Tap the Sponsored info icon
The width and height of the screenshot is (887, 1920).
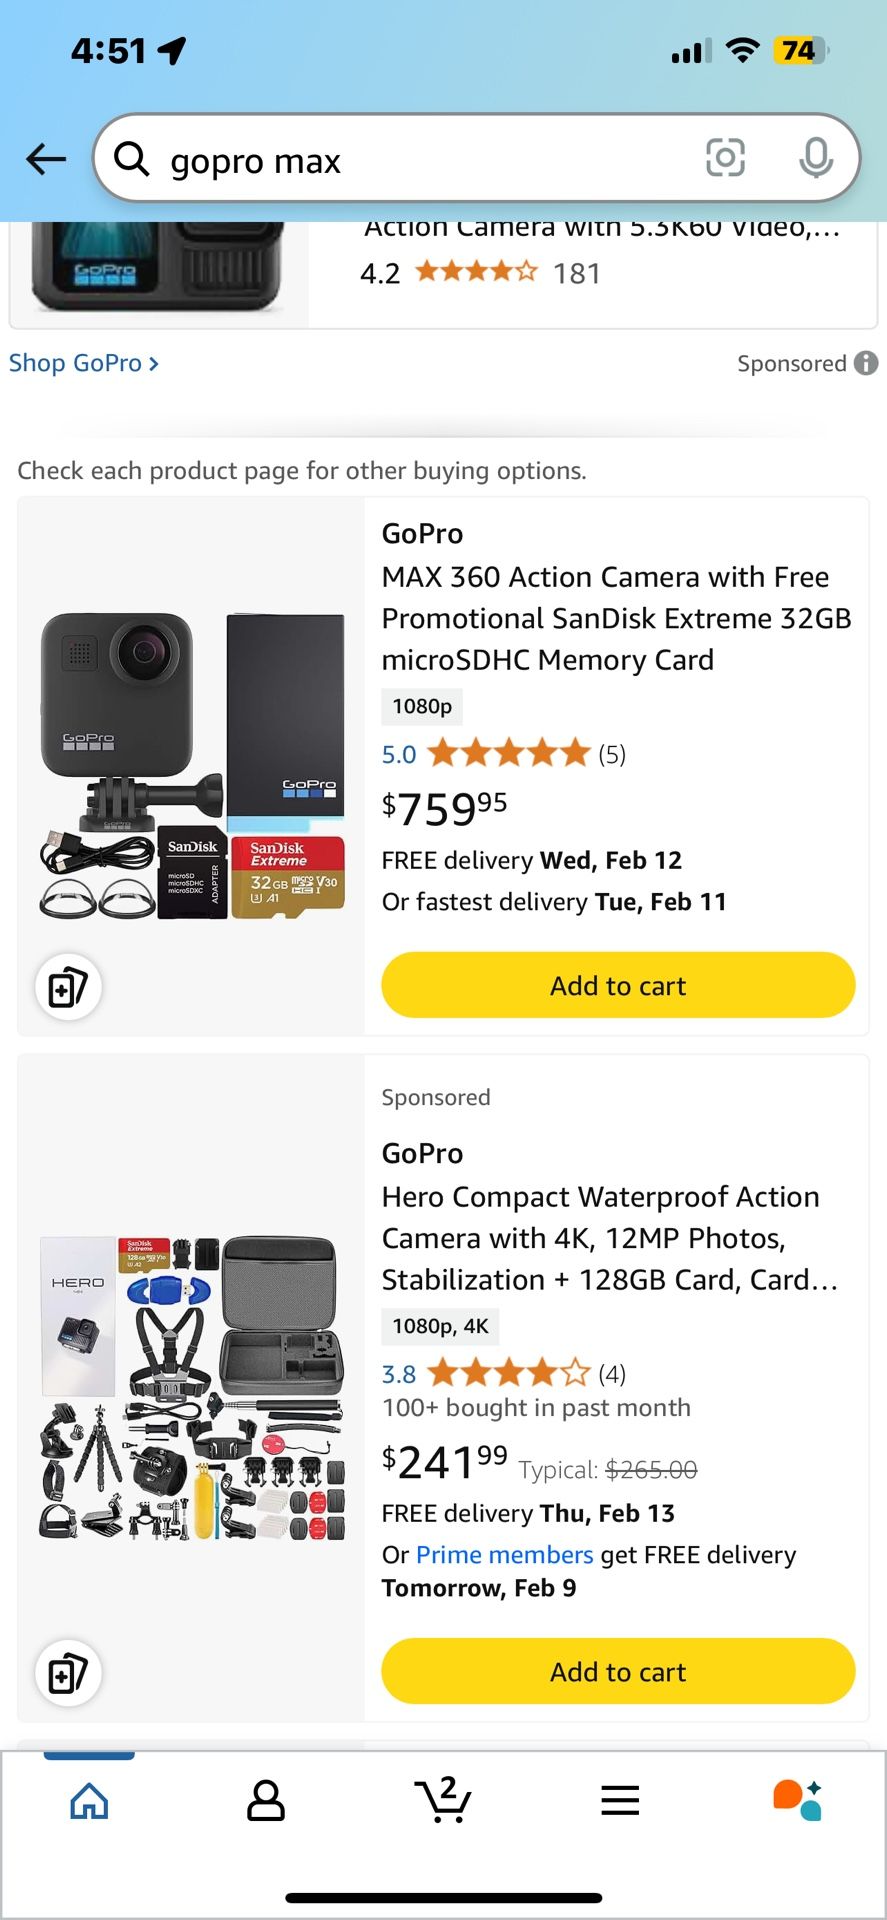pos(866,363)
